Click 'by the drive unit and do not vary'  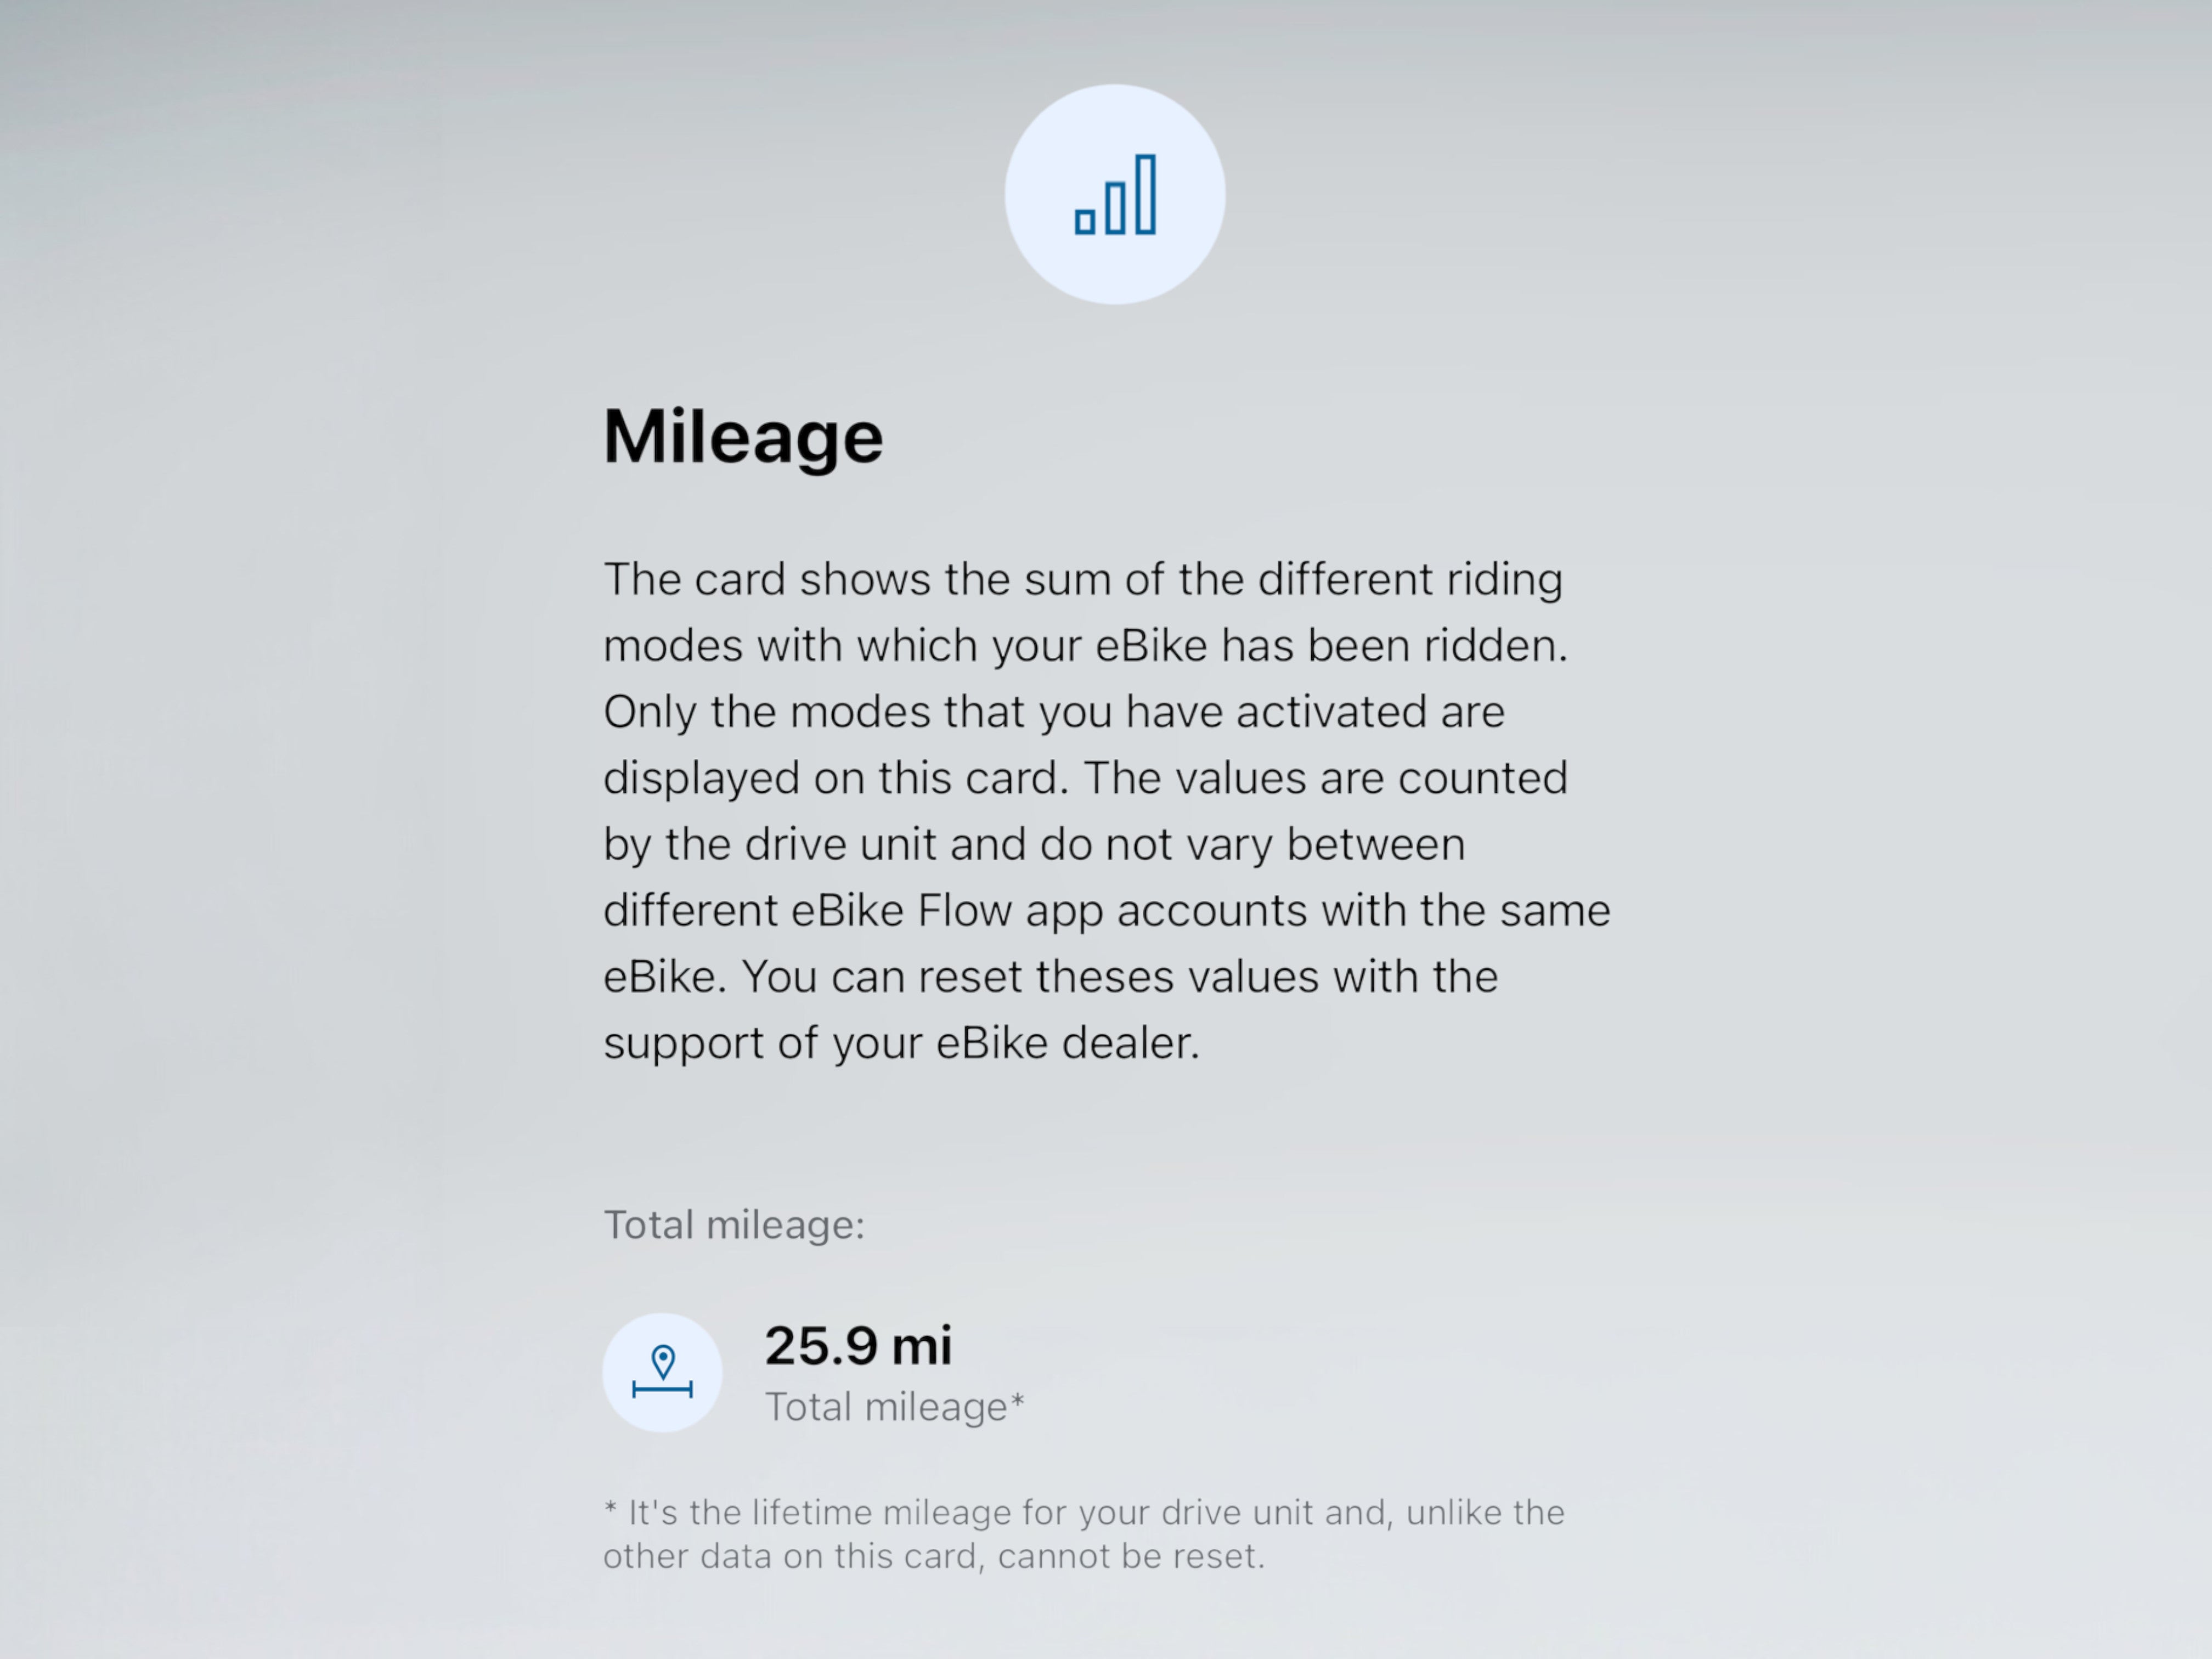[1034, 844]
